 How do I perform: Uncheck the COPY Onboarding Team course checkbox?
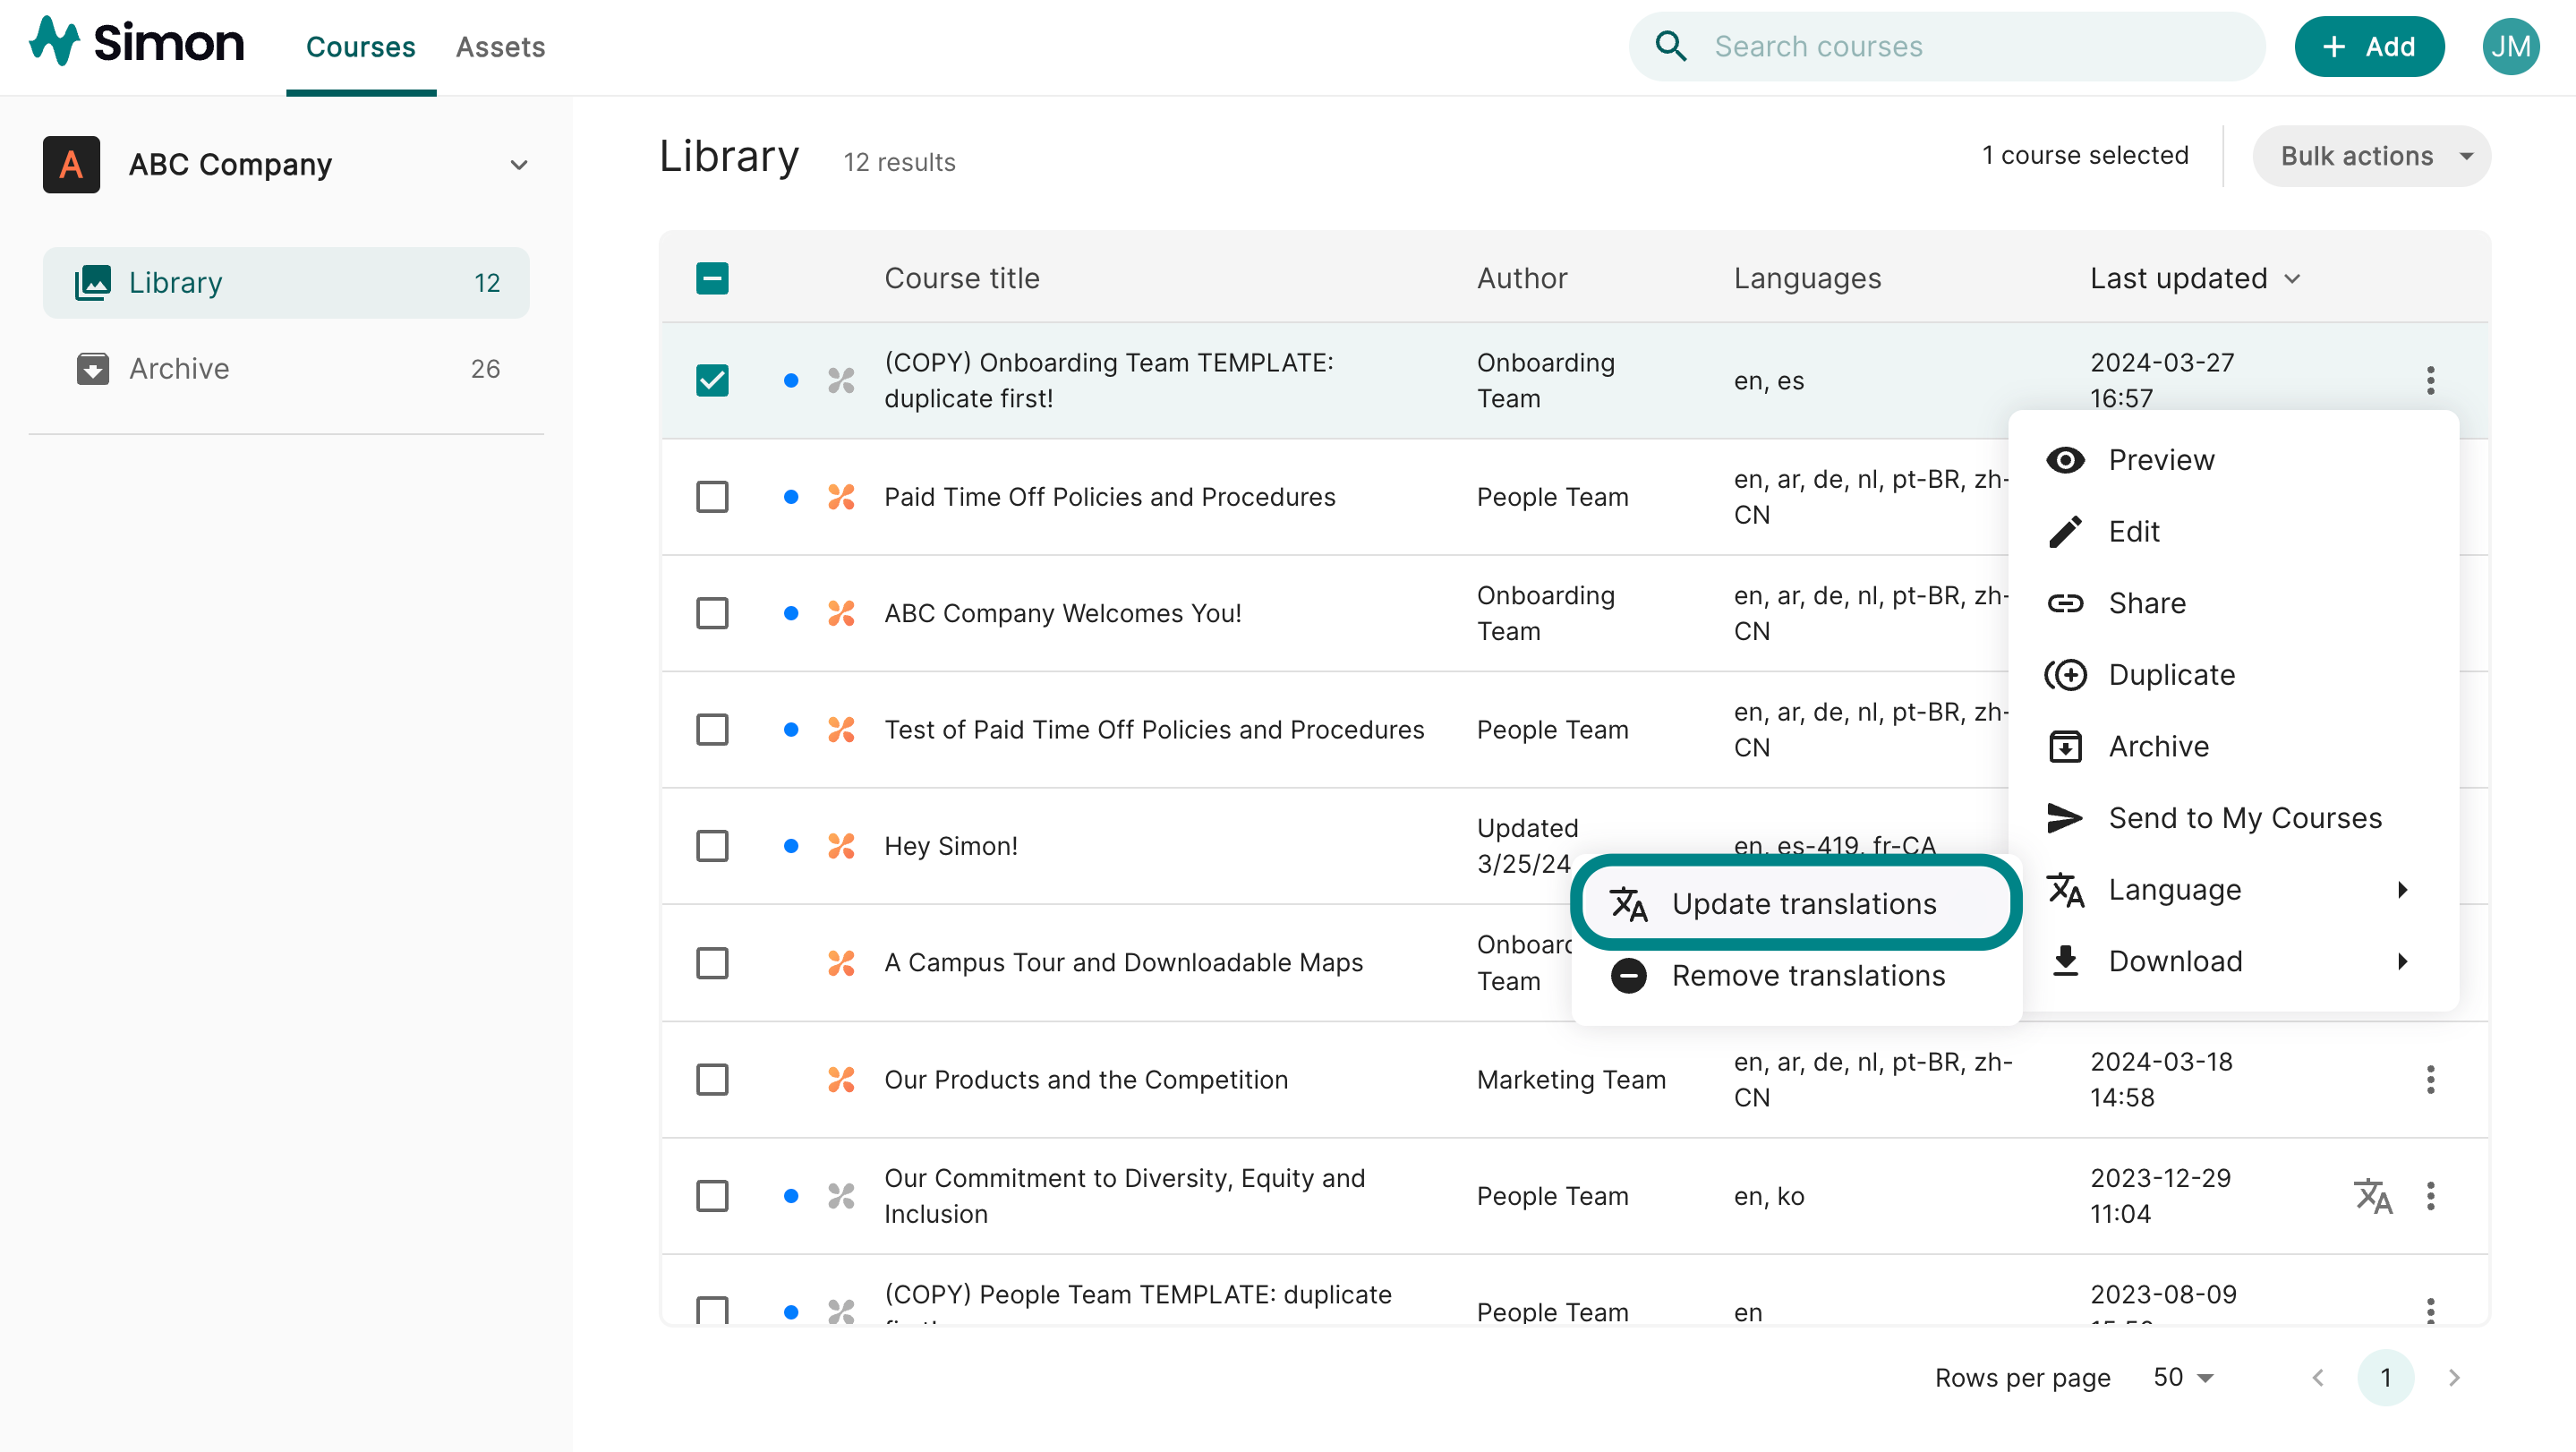click(x=712, y=380)
